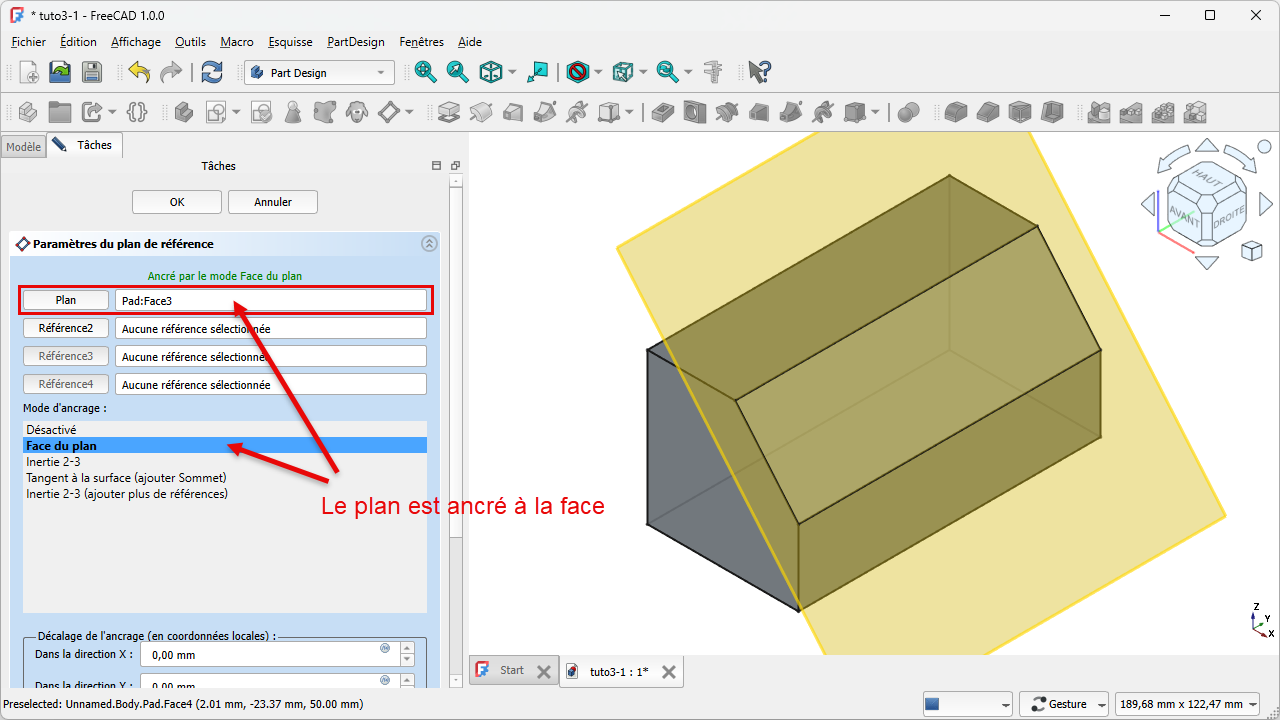Click the Référence2 button
The width and height of the screenshot is (1280, 720).
(x=66, y=328)
